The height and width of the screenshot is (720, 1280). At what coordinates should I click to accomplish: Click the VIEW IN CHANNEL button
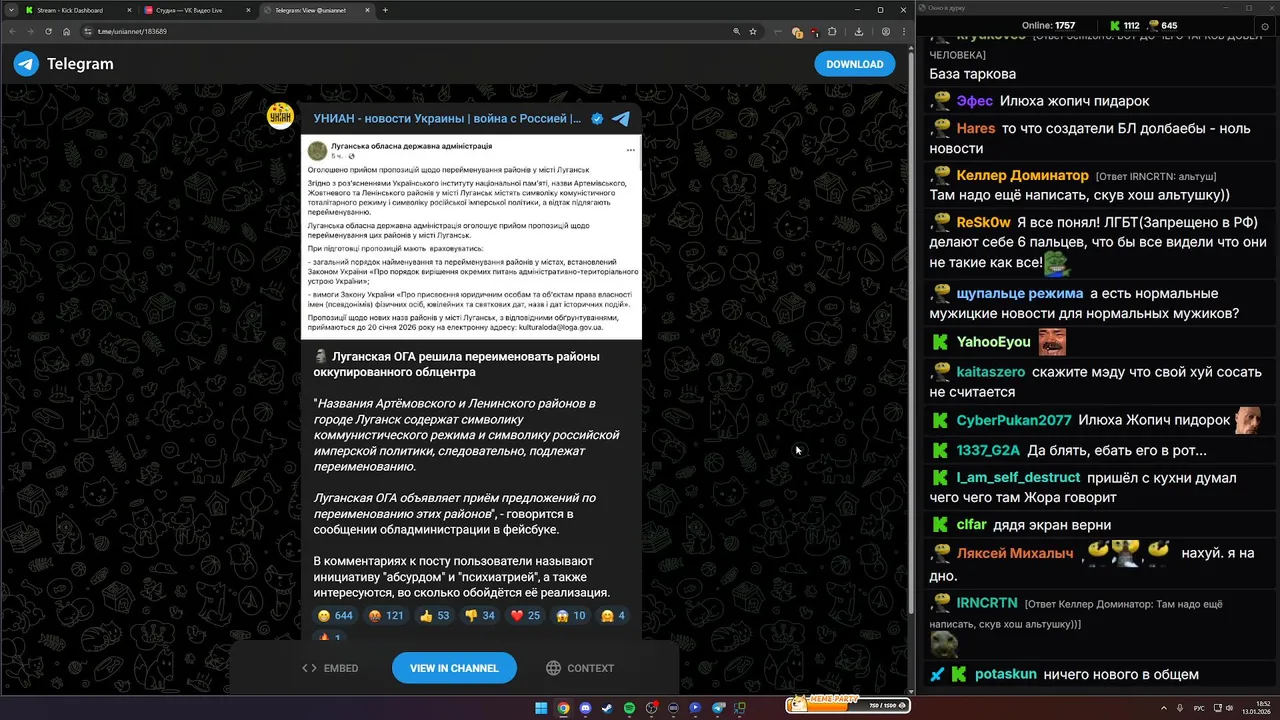454,668
